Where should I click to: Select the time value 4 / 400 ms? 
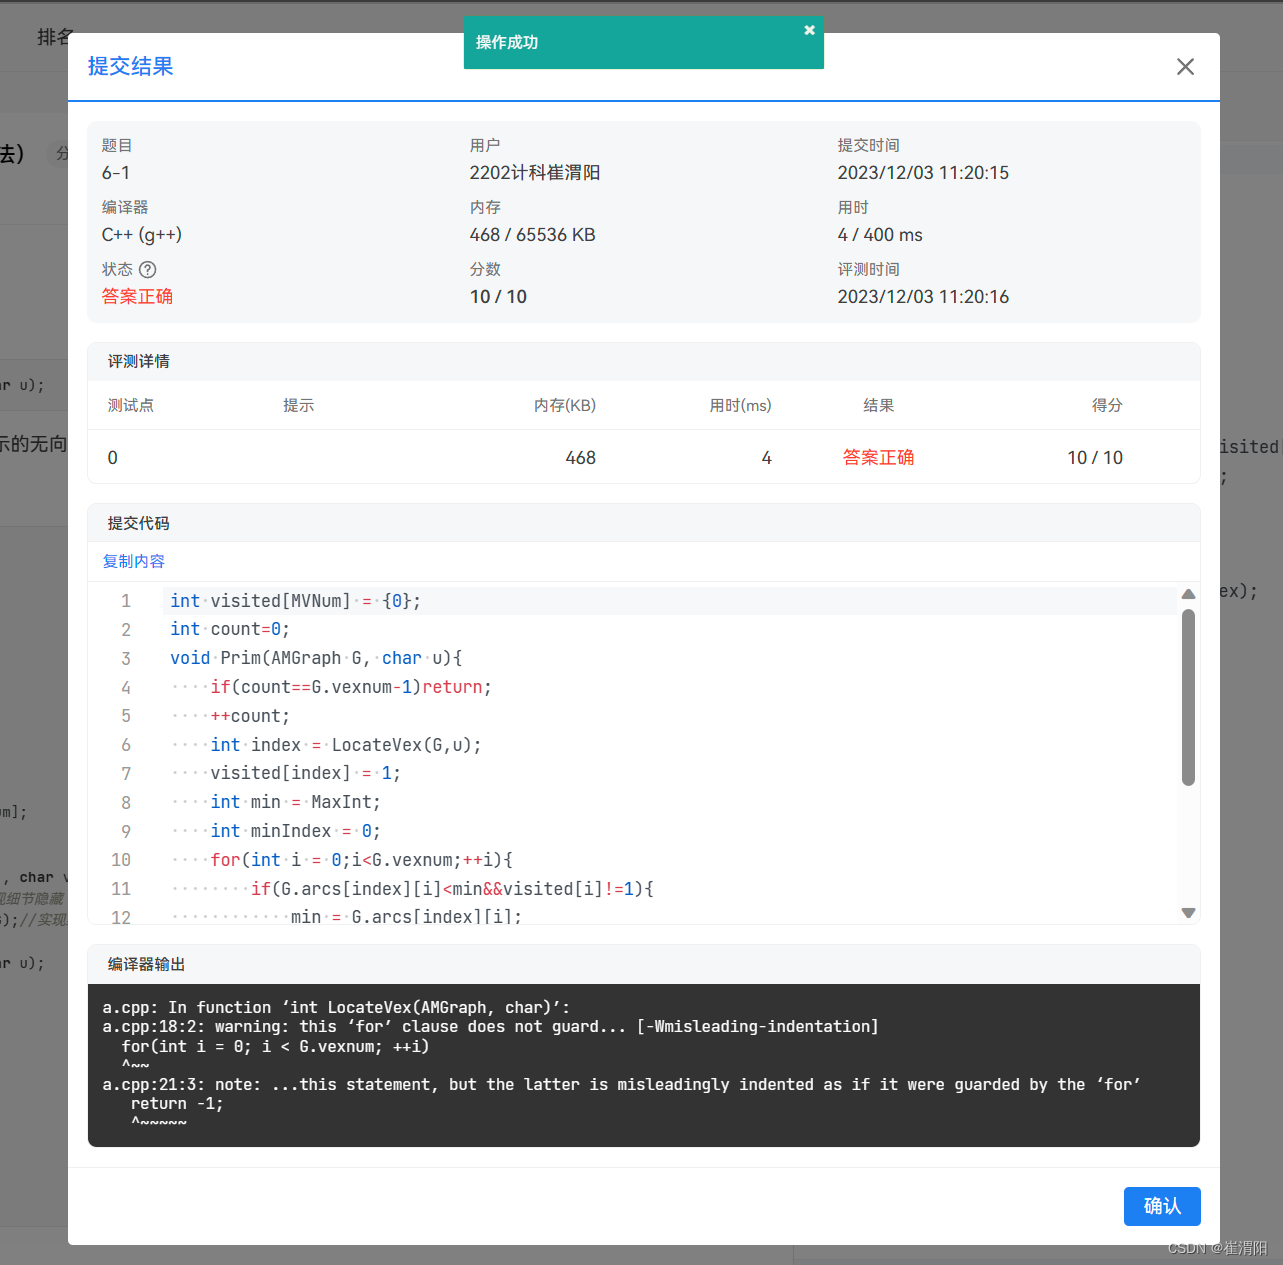(880, 234)
